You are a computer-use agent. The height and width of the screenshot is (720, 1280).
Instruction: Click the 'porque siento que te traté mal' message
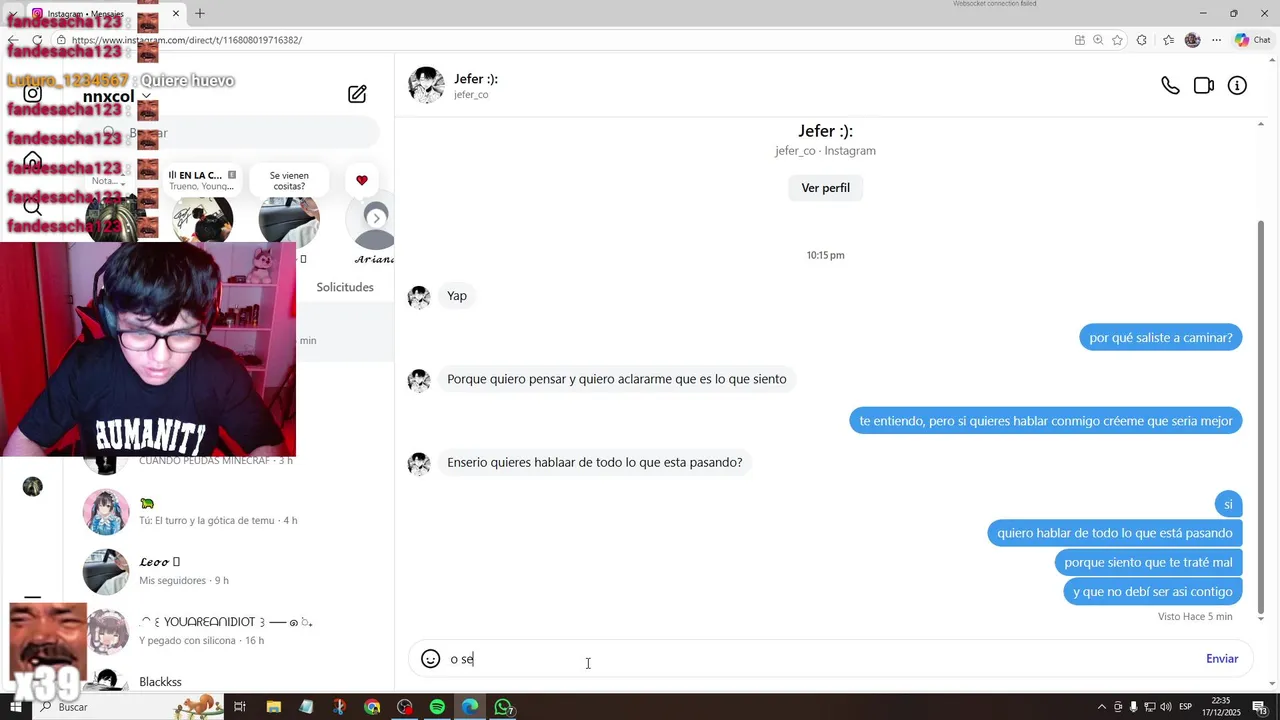point(1148,562)
